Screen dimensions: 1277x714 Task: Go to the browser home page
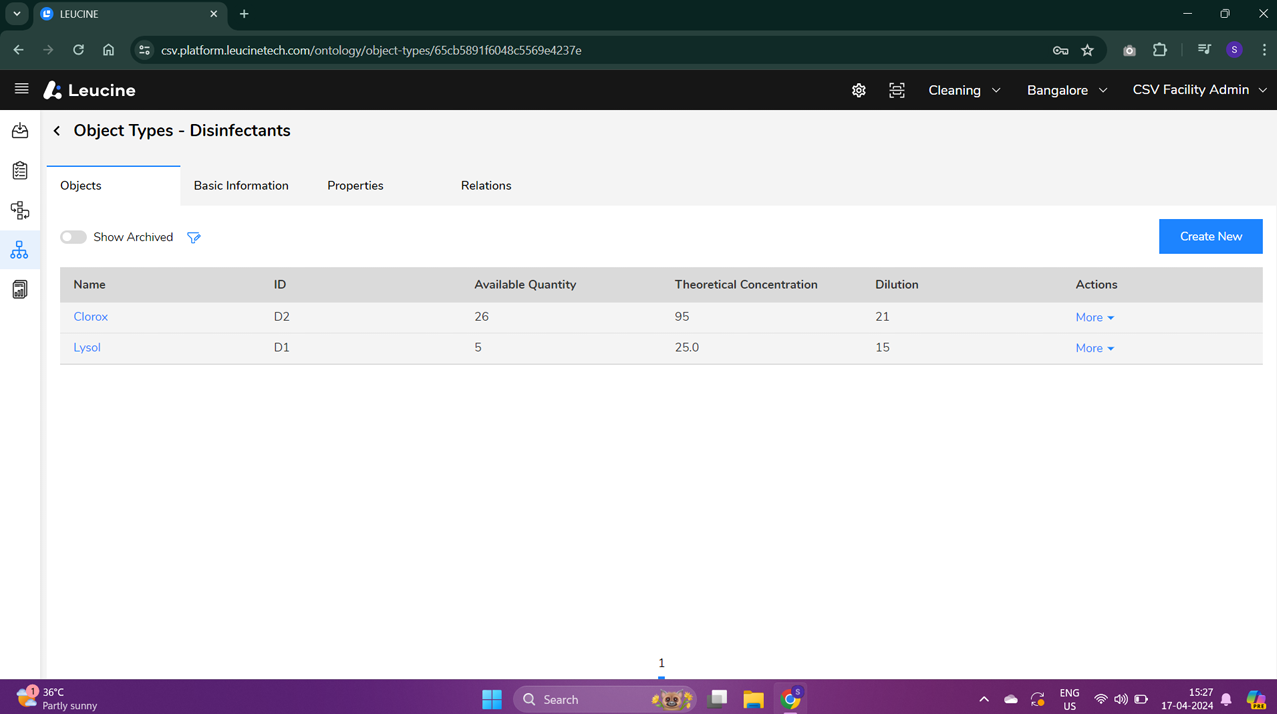click(x=108, y=50)
